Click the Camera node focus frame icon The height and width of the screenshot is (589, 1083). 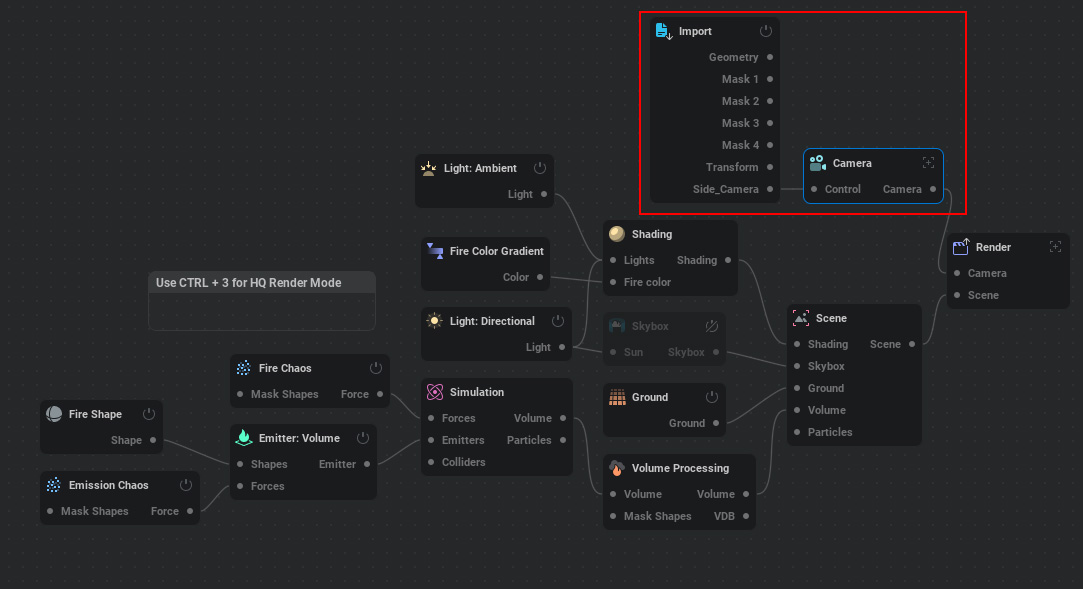[x=928, y=163]
